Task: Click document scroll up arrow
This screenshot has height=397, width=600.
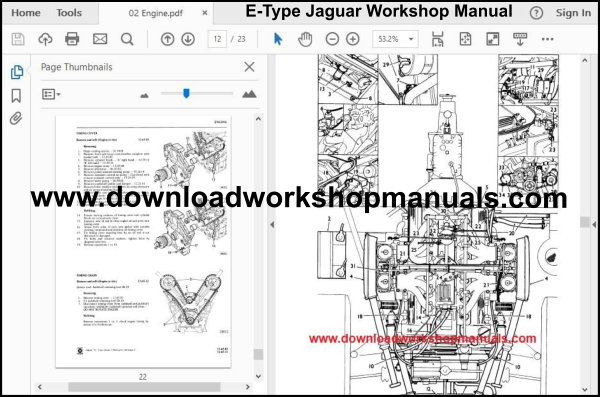Action: pos(585,60)
